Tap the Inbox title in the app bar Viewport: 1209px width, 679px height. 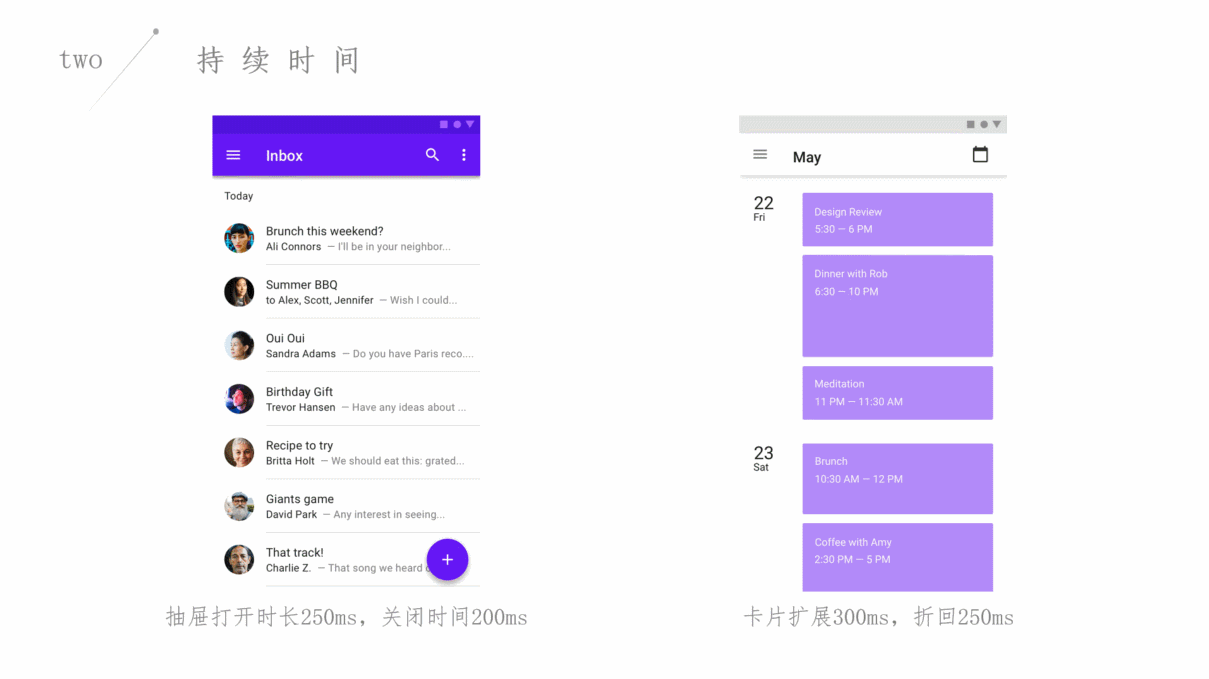(284, 155)
